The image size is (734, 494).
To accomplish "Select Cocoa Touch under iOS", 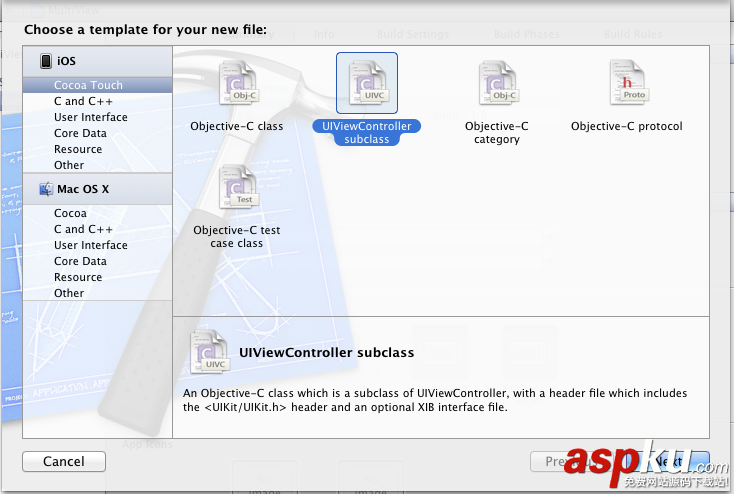I will pyautogui.click(x=97, y=85).
